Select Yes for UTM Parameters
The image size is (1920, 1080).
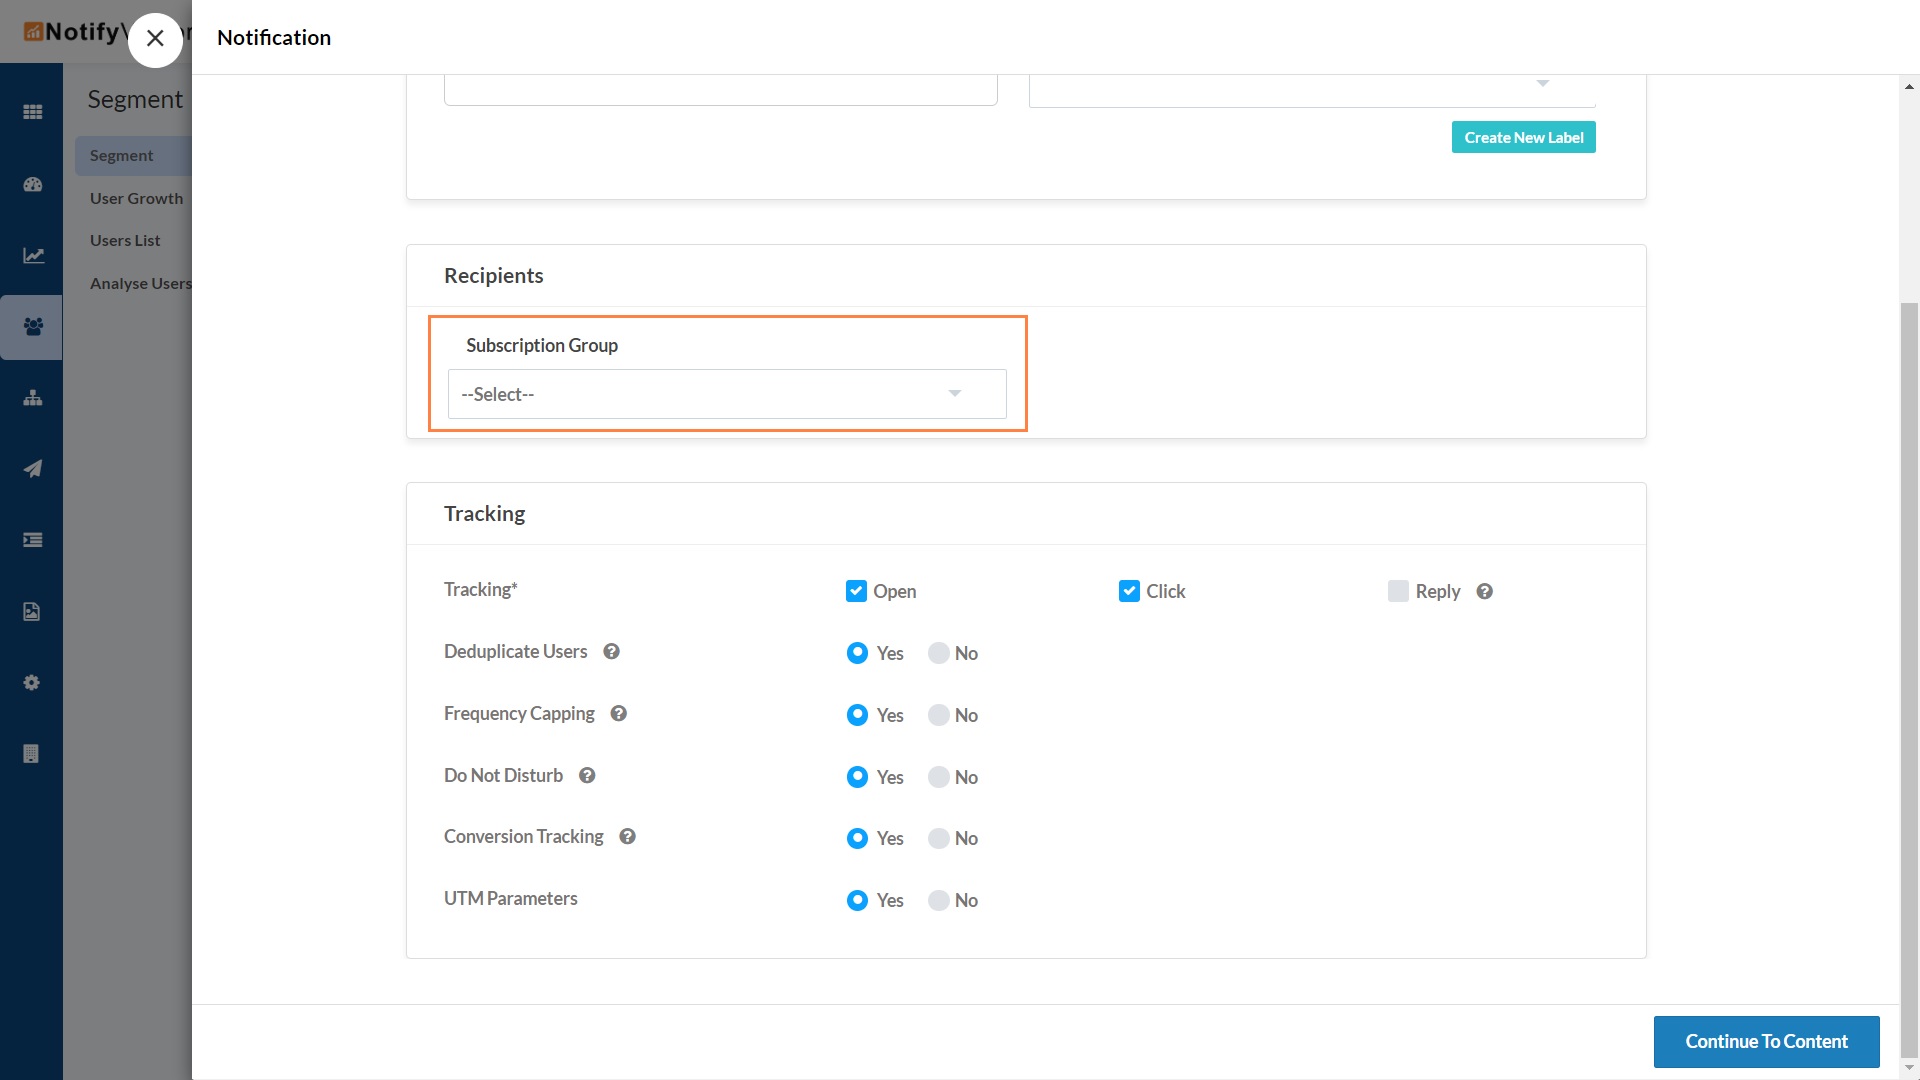pos(857,900)
